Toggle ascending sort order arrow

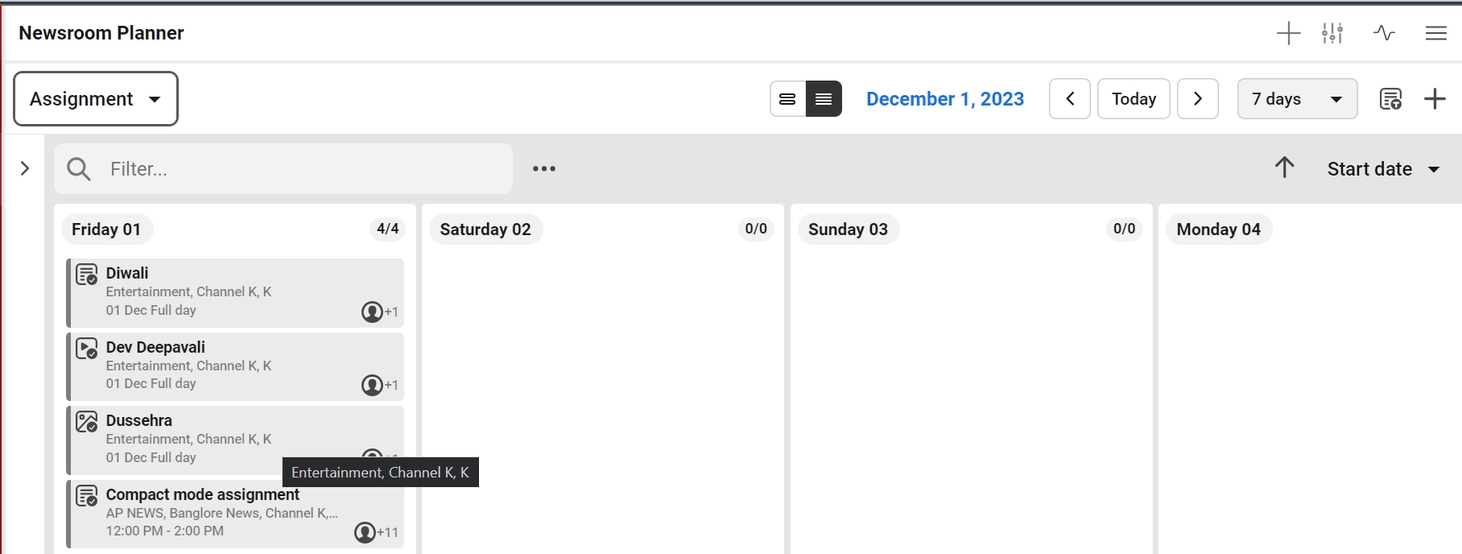[1285, 168]
